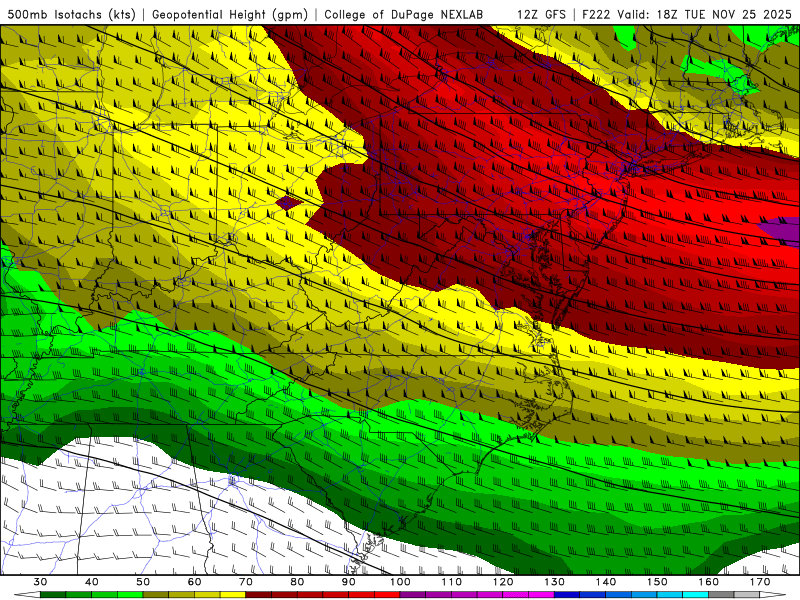Click the left arrow end of the color bar
The height and width of the screenshot is (600, 800).
27,595
